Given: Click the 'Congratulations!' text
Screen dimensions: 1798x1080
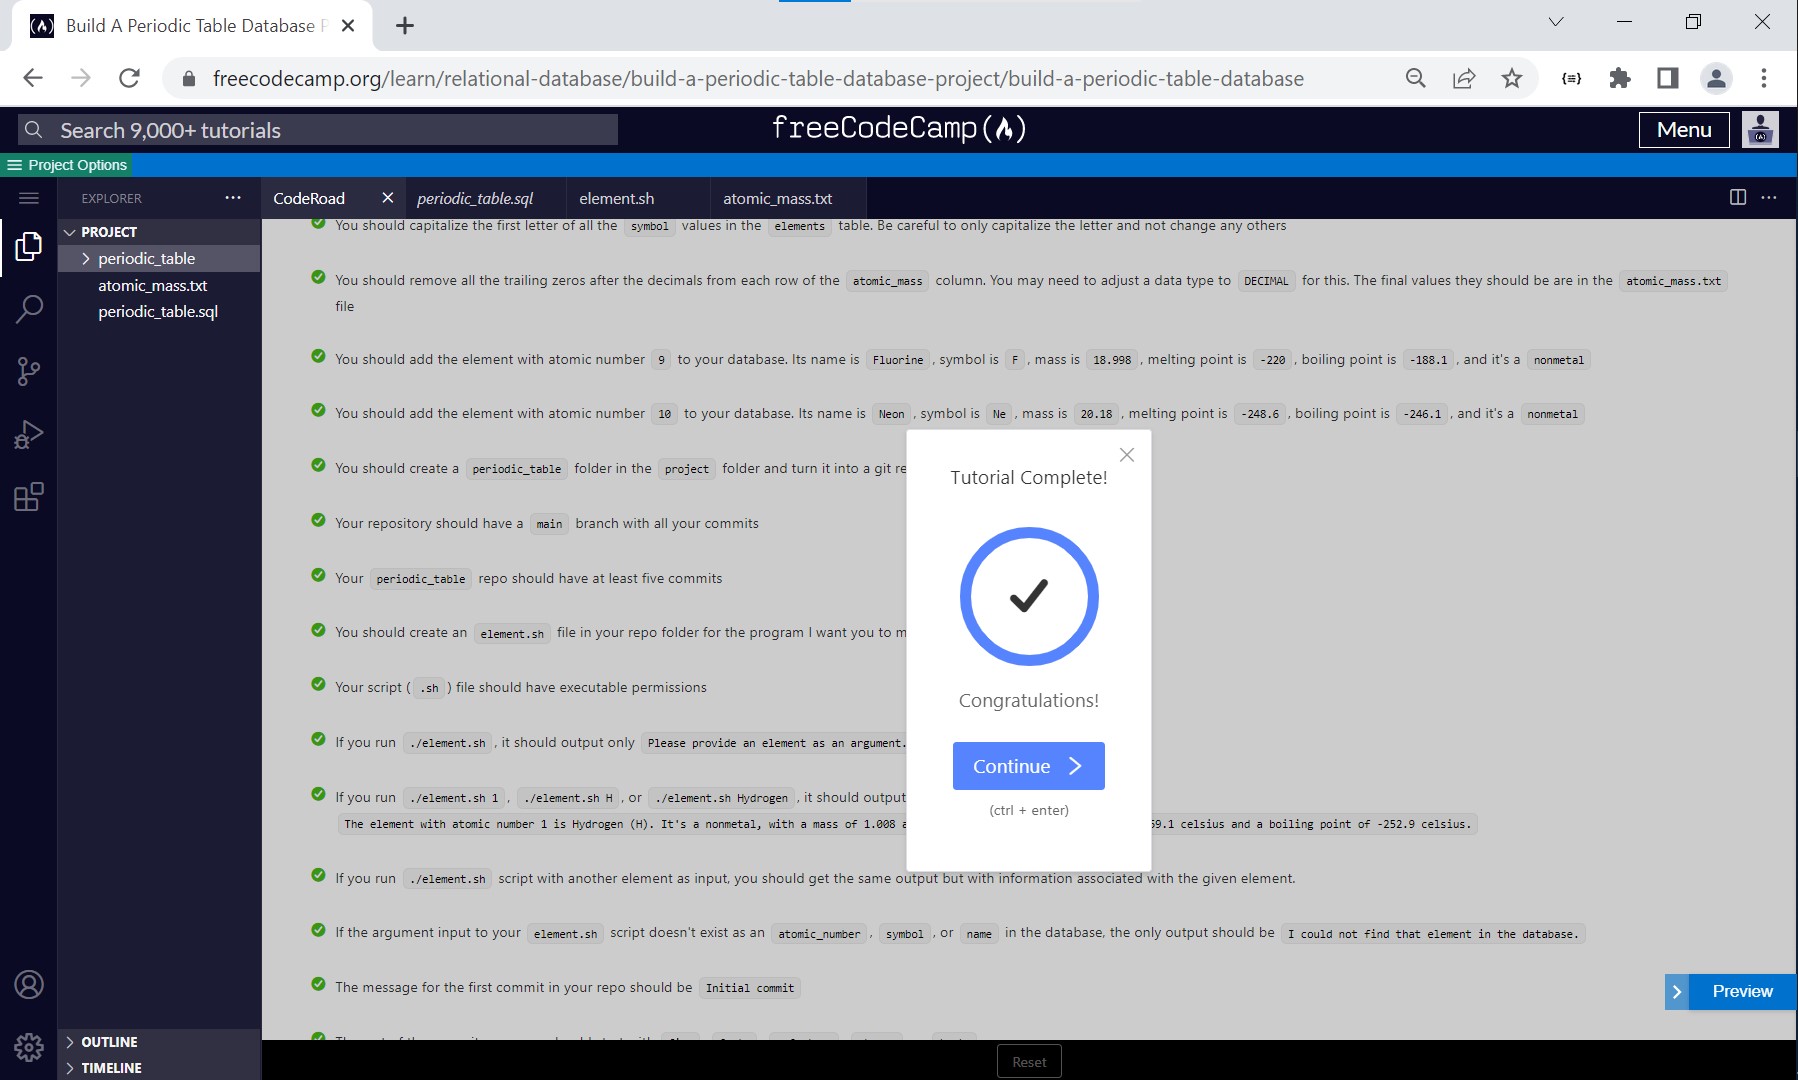Looking at the screenshot, I should 1029,701.
